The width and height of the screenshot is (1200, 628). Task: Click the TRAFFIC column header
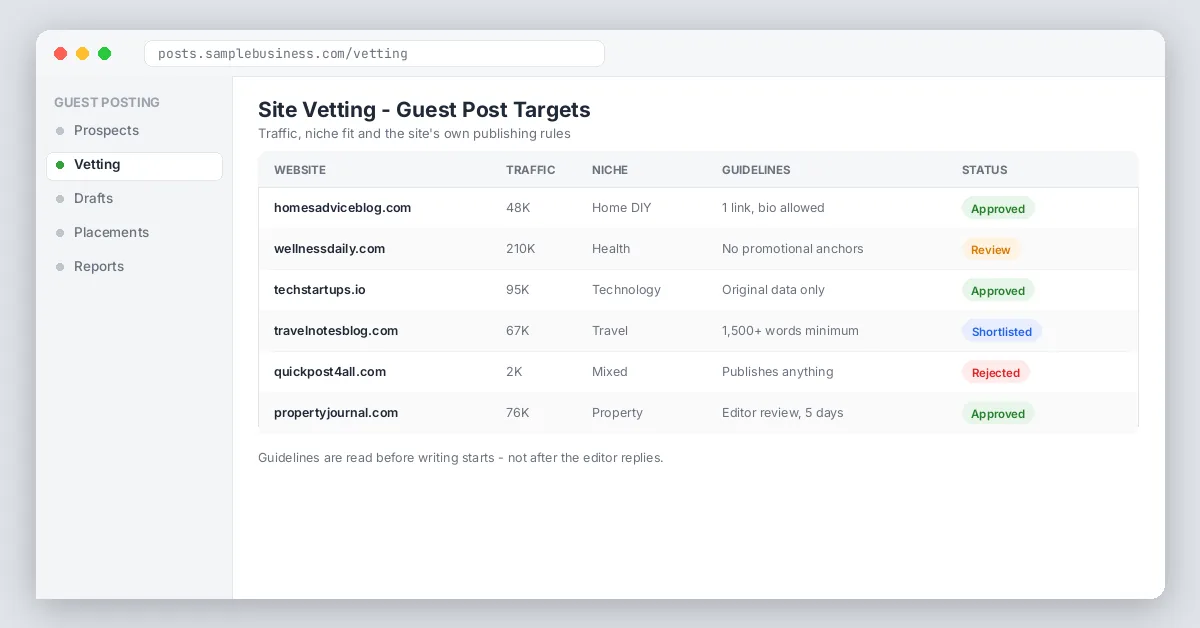click(531, 170)
